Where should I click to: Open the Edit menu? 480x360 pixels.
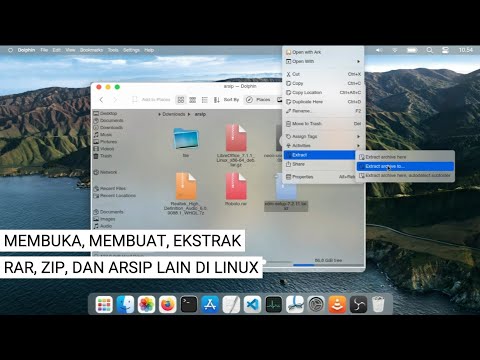57,50
